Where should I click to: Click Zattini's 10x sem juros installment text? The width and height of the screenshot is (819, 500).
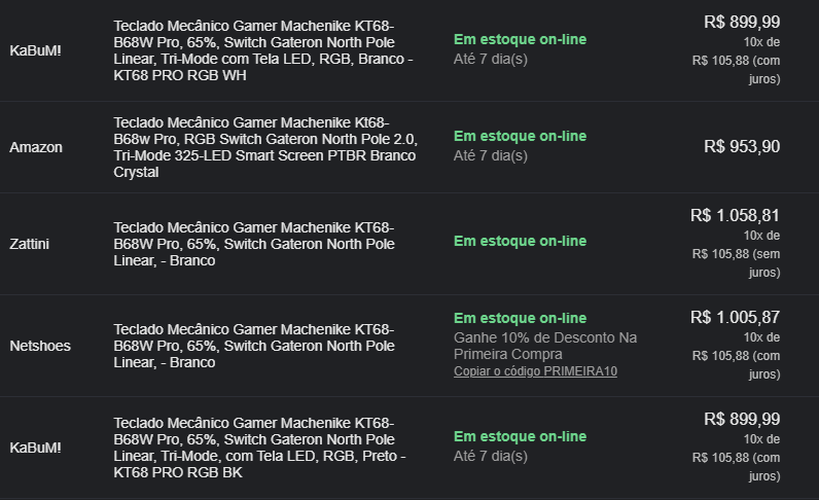click(736, 254)
